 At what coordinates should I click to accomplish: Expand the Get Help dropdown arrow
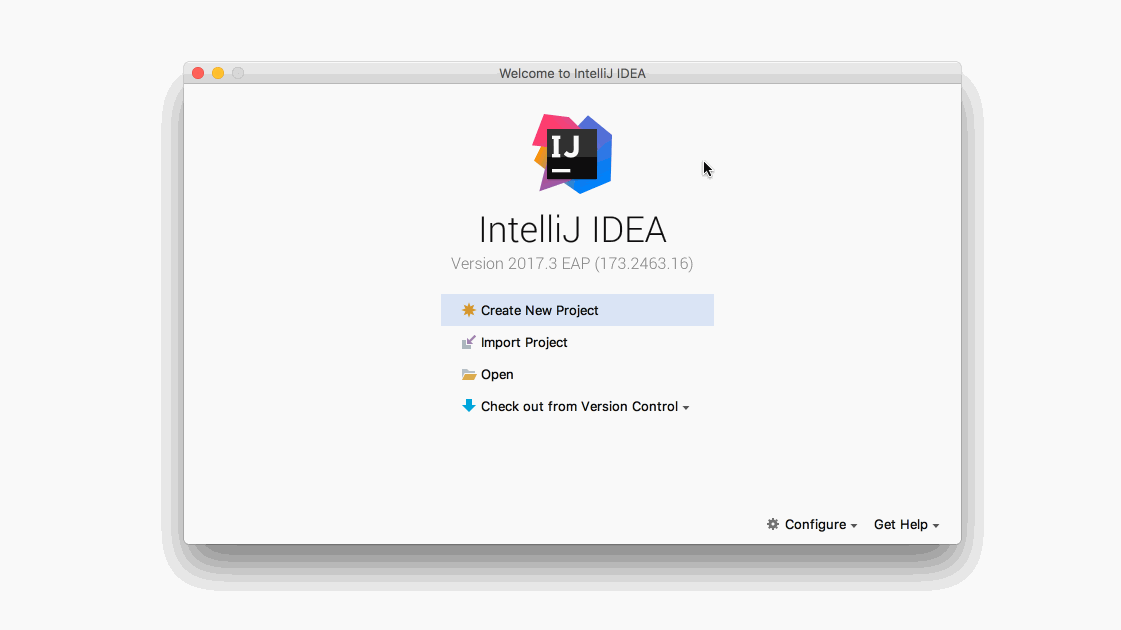tap(936, 526)
